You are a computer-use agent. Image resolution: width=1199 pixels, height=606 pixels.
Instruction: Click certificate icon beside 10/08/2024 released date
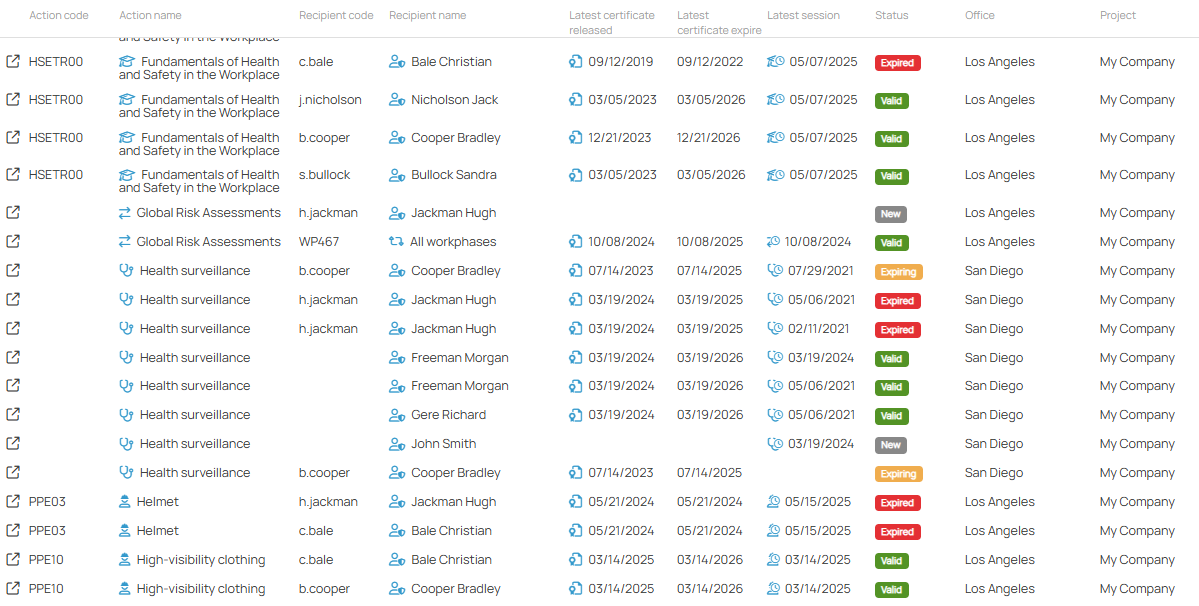[x=577, y=241]
